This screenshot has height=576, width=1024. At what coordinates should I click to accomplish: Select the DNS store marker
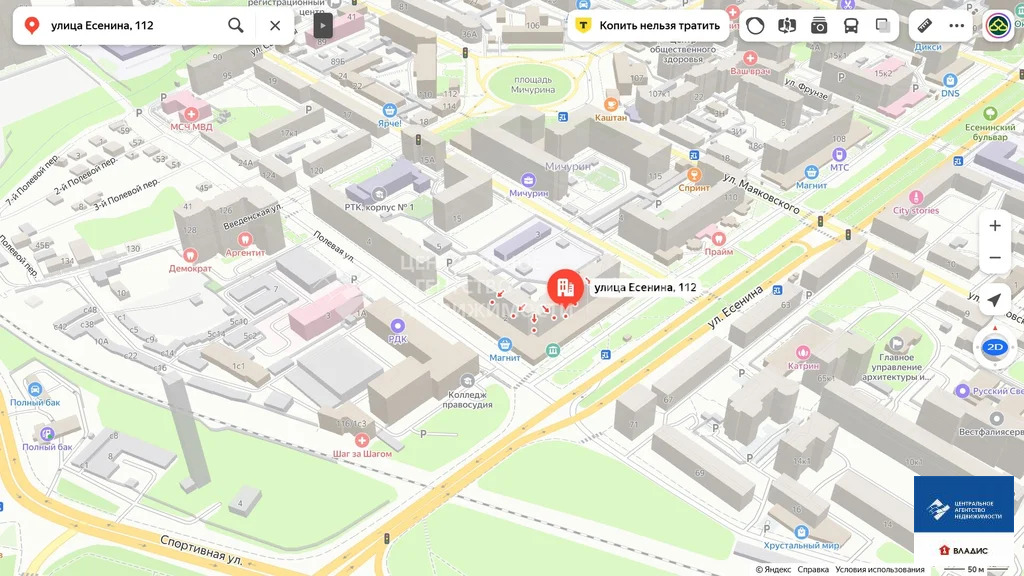coord(950,80)
